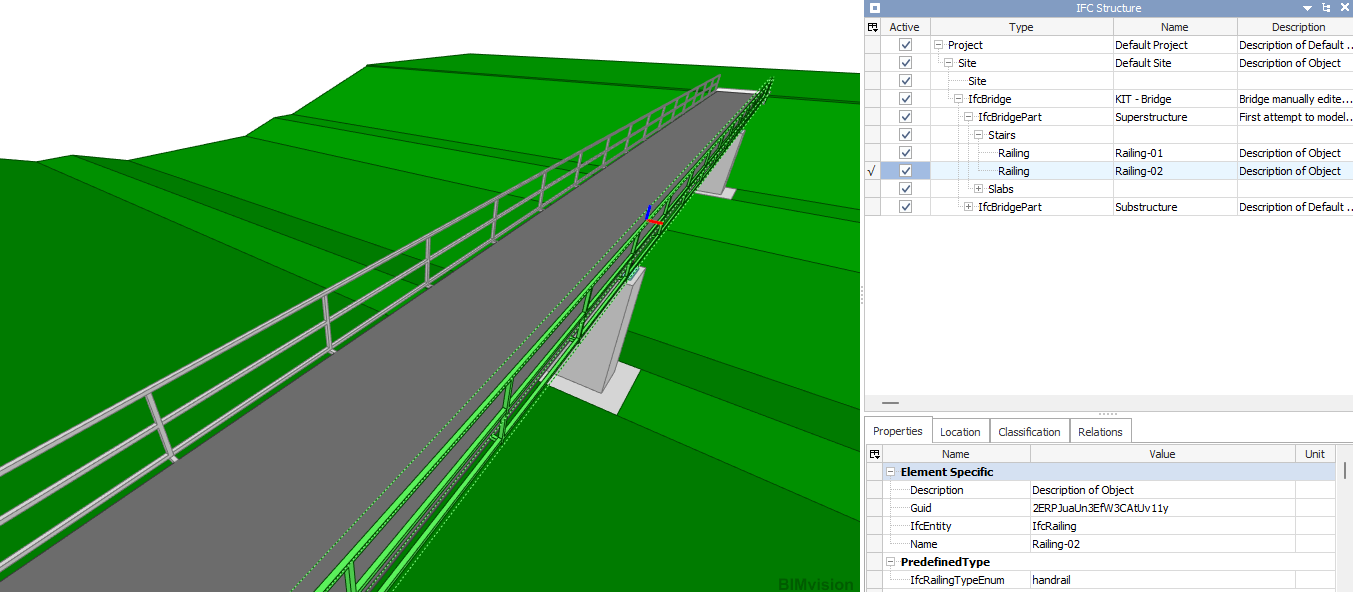Image resolution: width=1353 pixels, height=592 pixels.
Task: Switch to the Location tab
Action: click(x=960, y=432)
